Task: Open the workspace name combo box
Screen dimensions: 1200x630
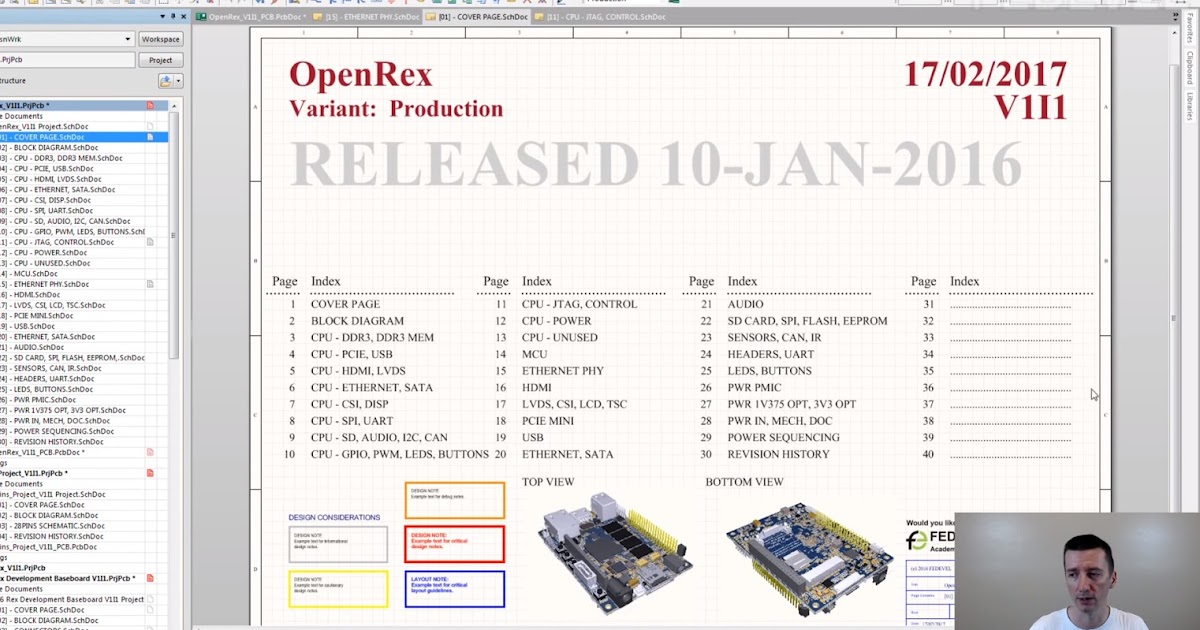Action: point(67,39)
